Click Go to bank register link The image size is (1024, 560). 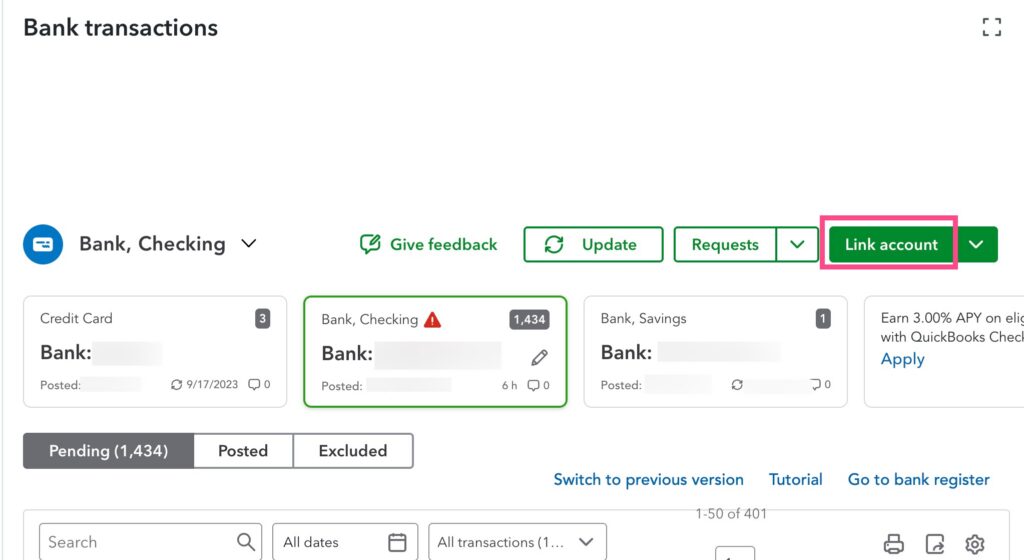(x=918, y=480)
